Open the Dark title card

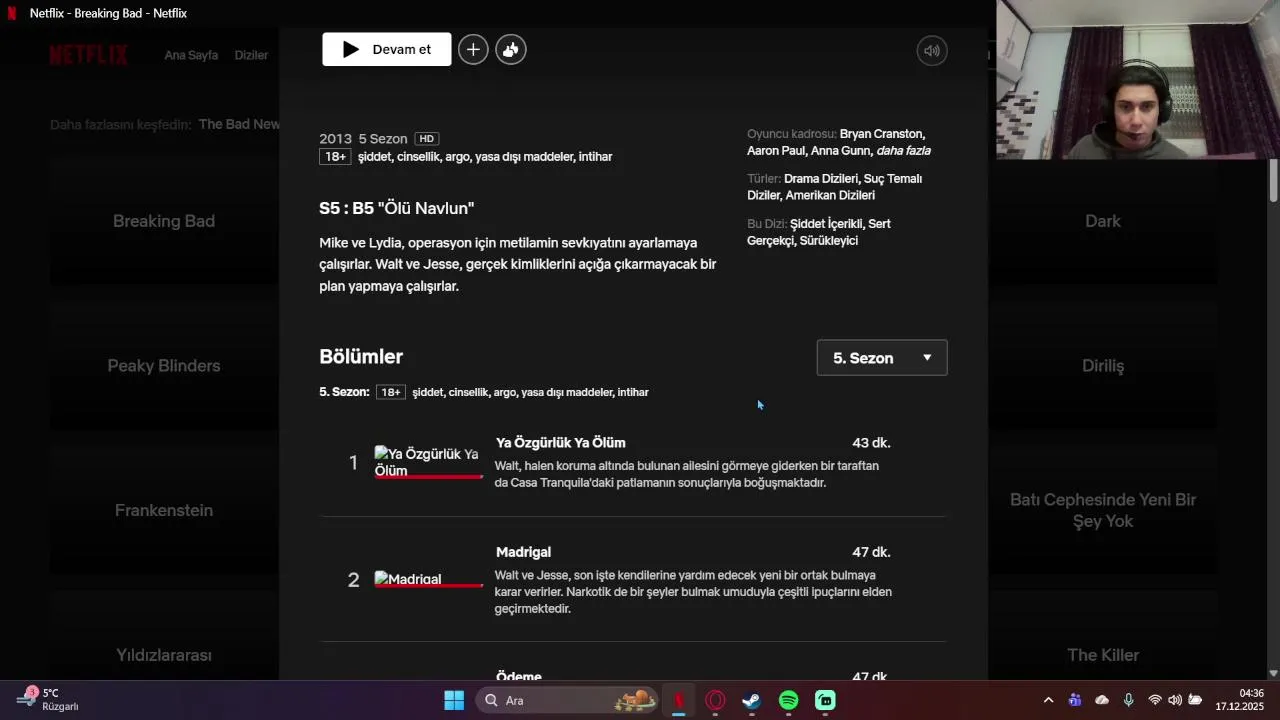click(x=1103, y=221)
